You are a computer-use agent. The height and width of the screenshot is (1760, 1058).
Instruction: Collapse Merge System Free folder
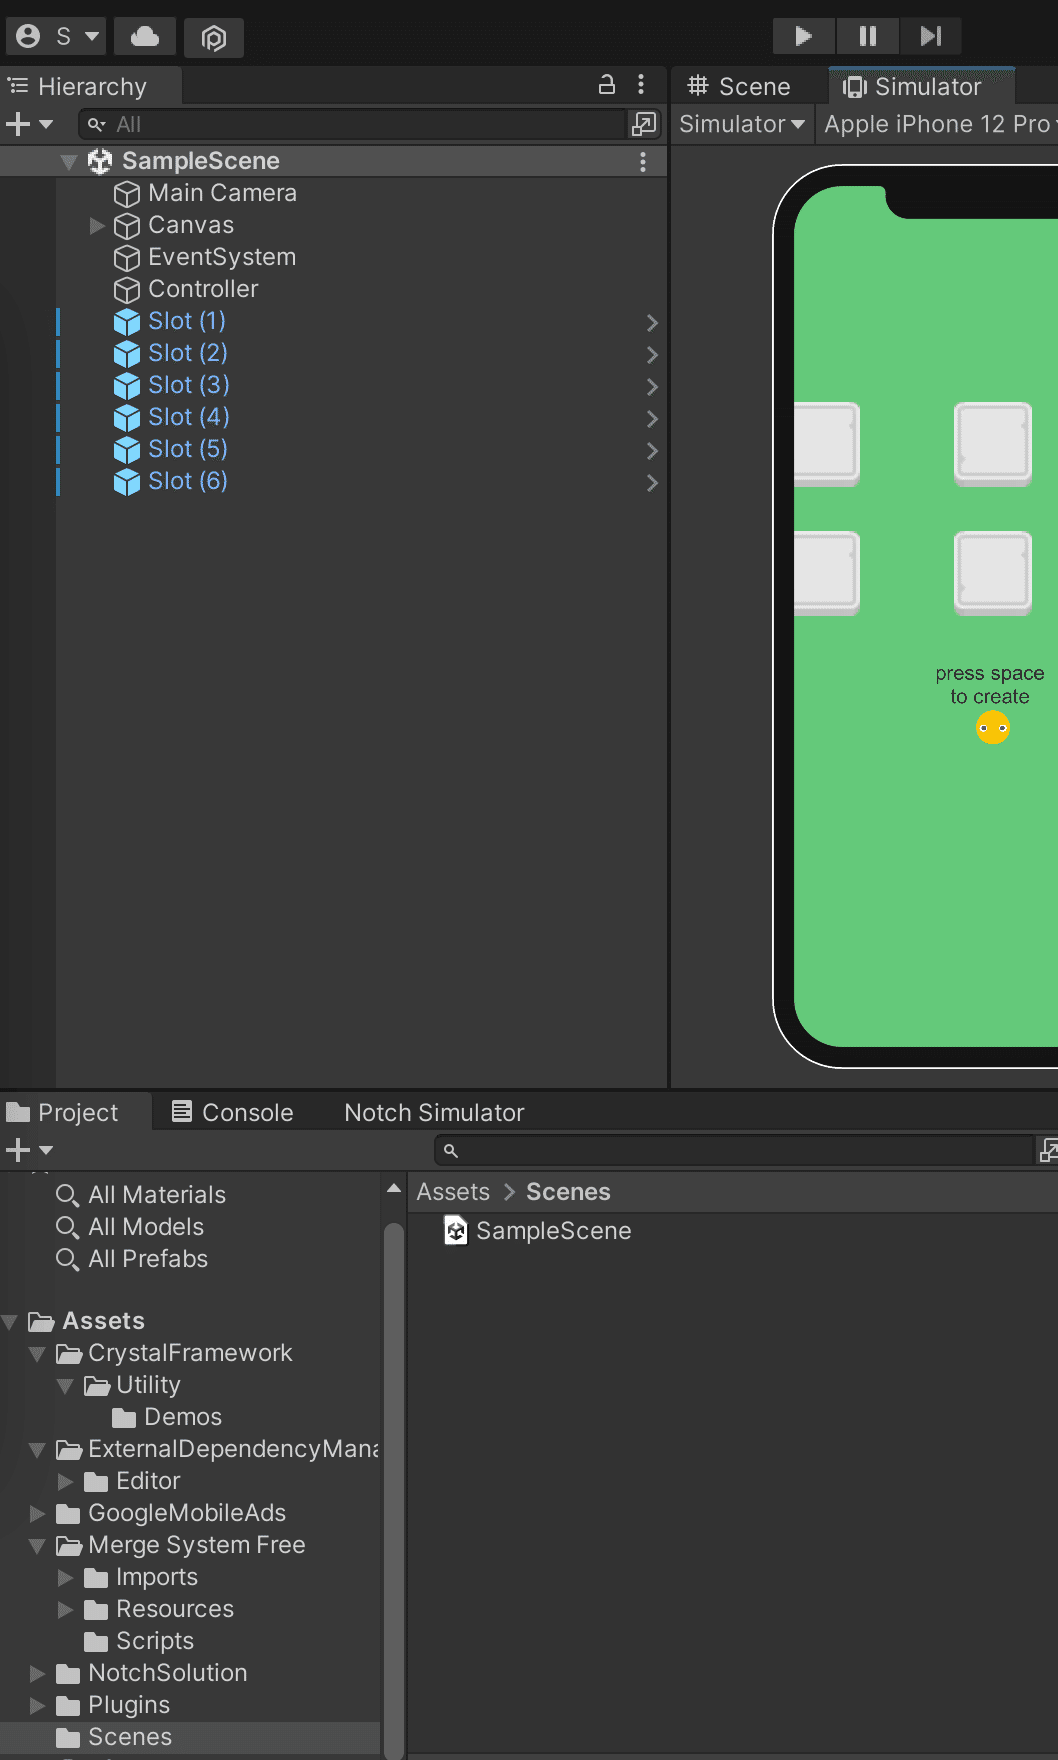point(38,1546)
